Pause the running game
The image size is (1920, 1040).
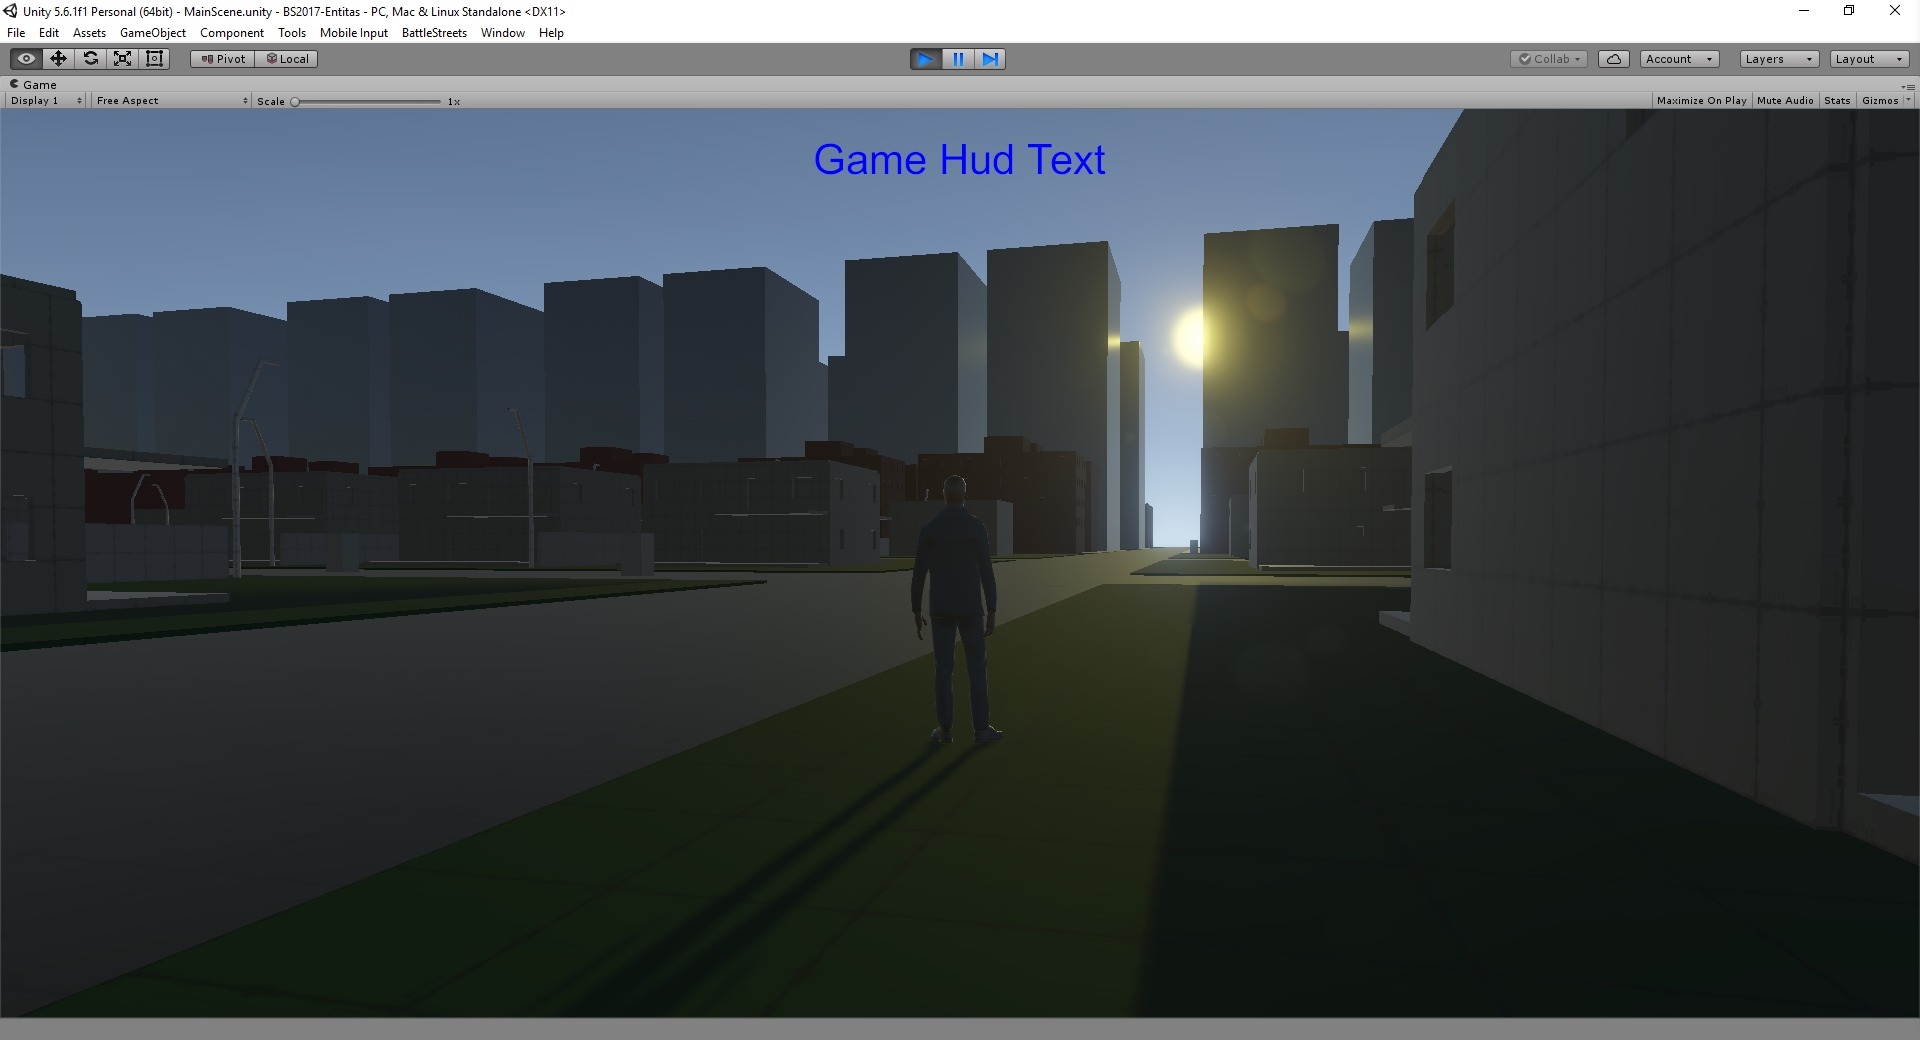pos(958,59)
